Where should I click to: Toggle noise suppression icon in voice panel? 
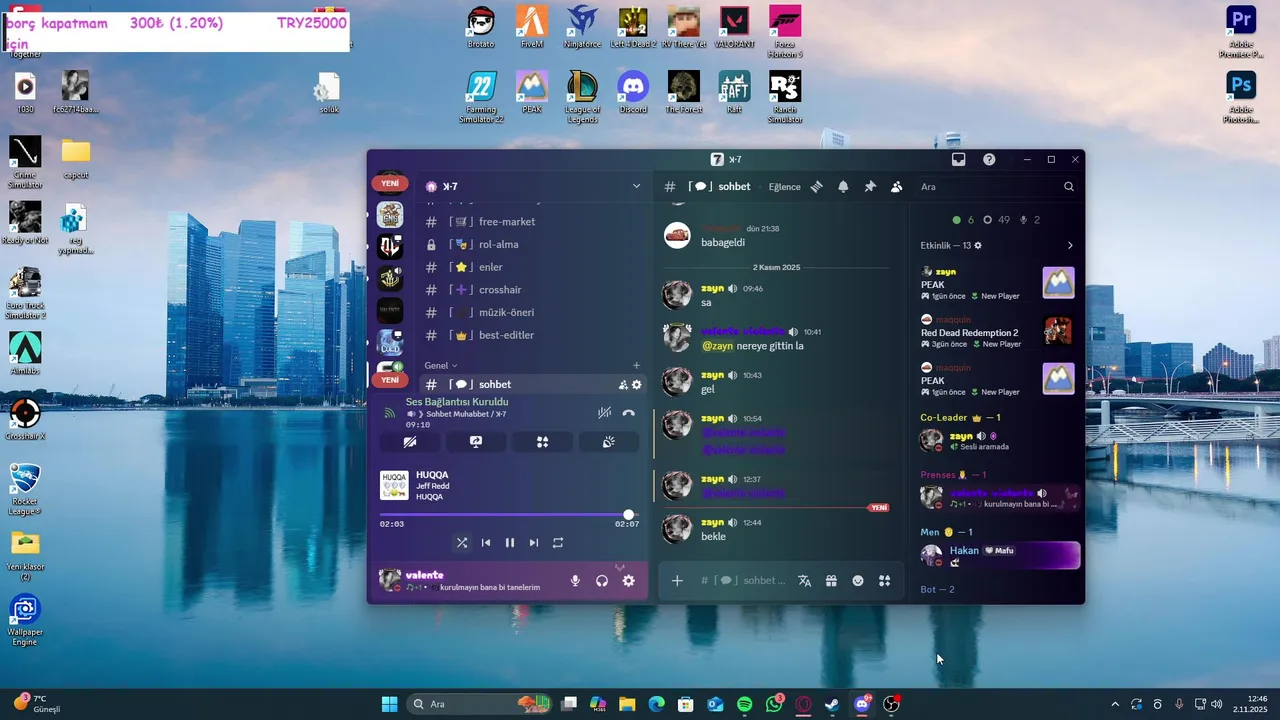604,412
